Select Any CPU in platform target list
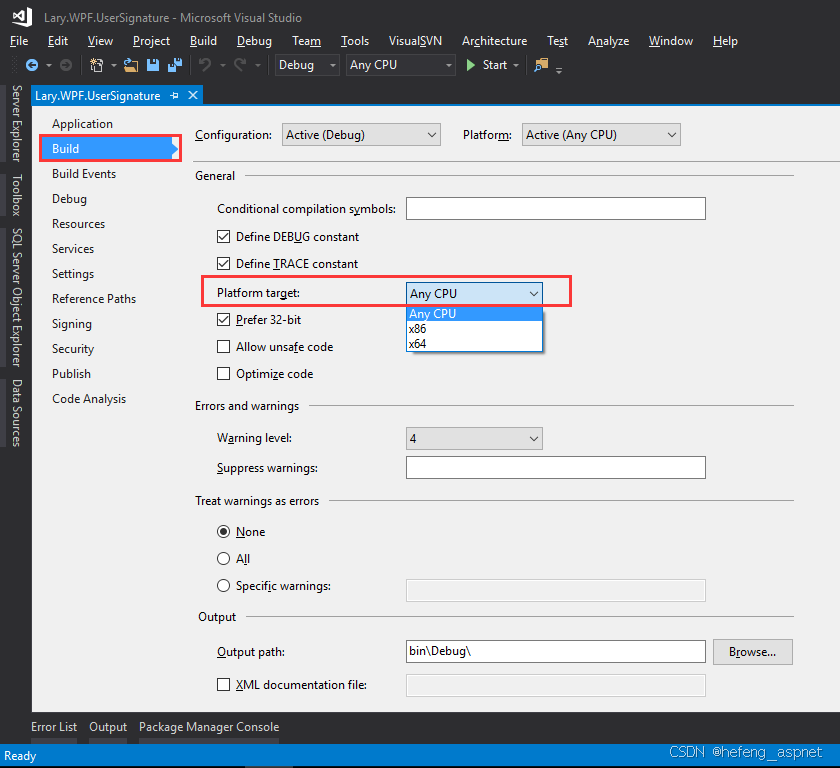 click(474, 314)
